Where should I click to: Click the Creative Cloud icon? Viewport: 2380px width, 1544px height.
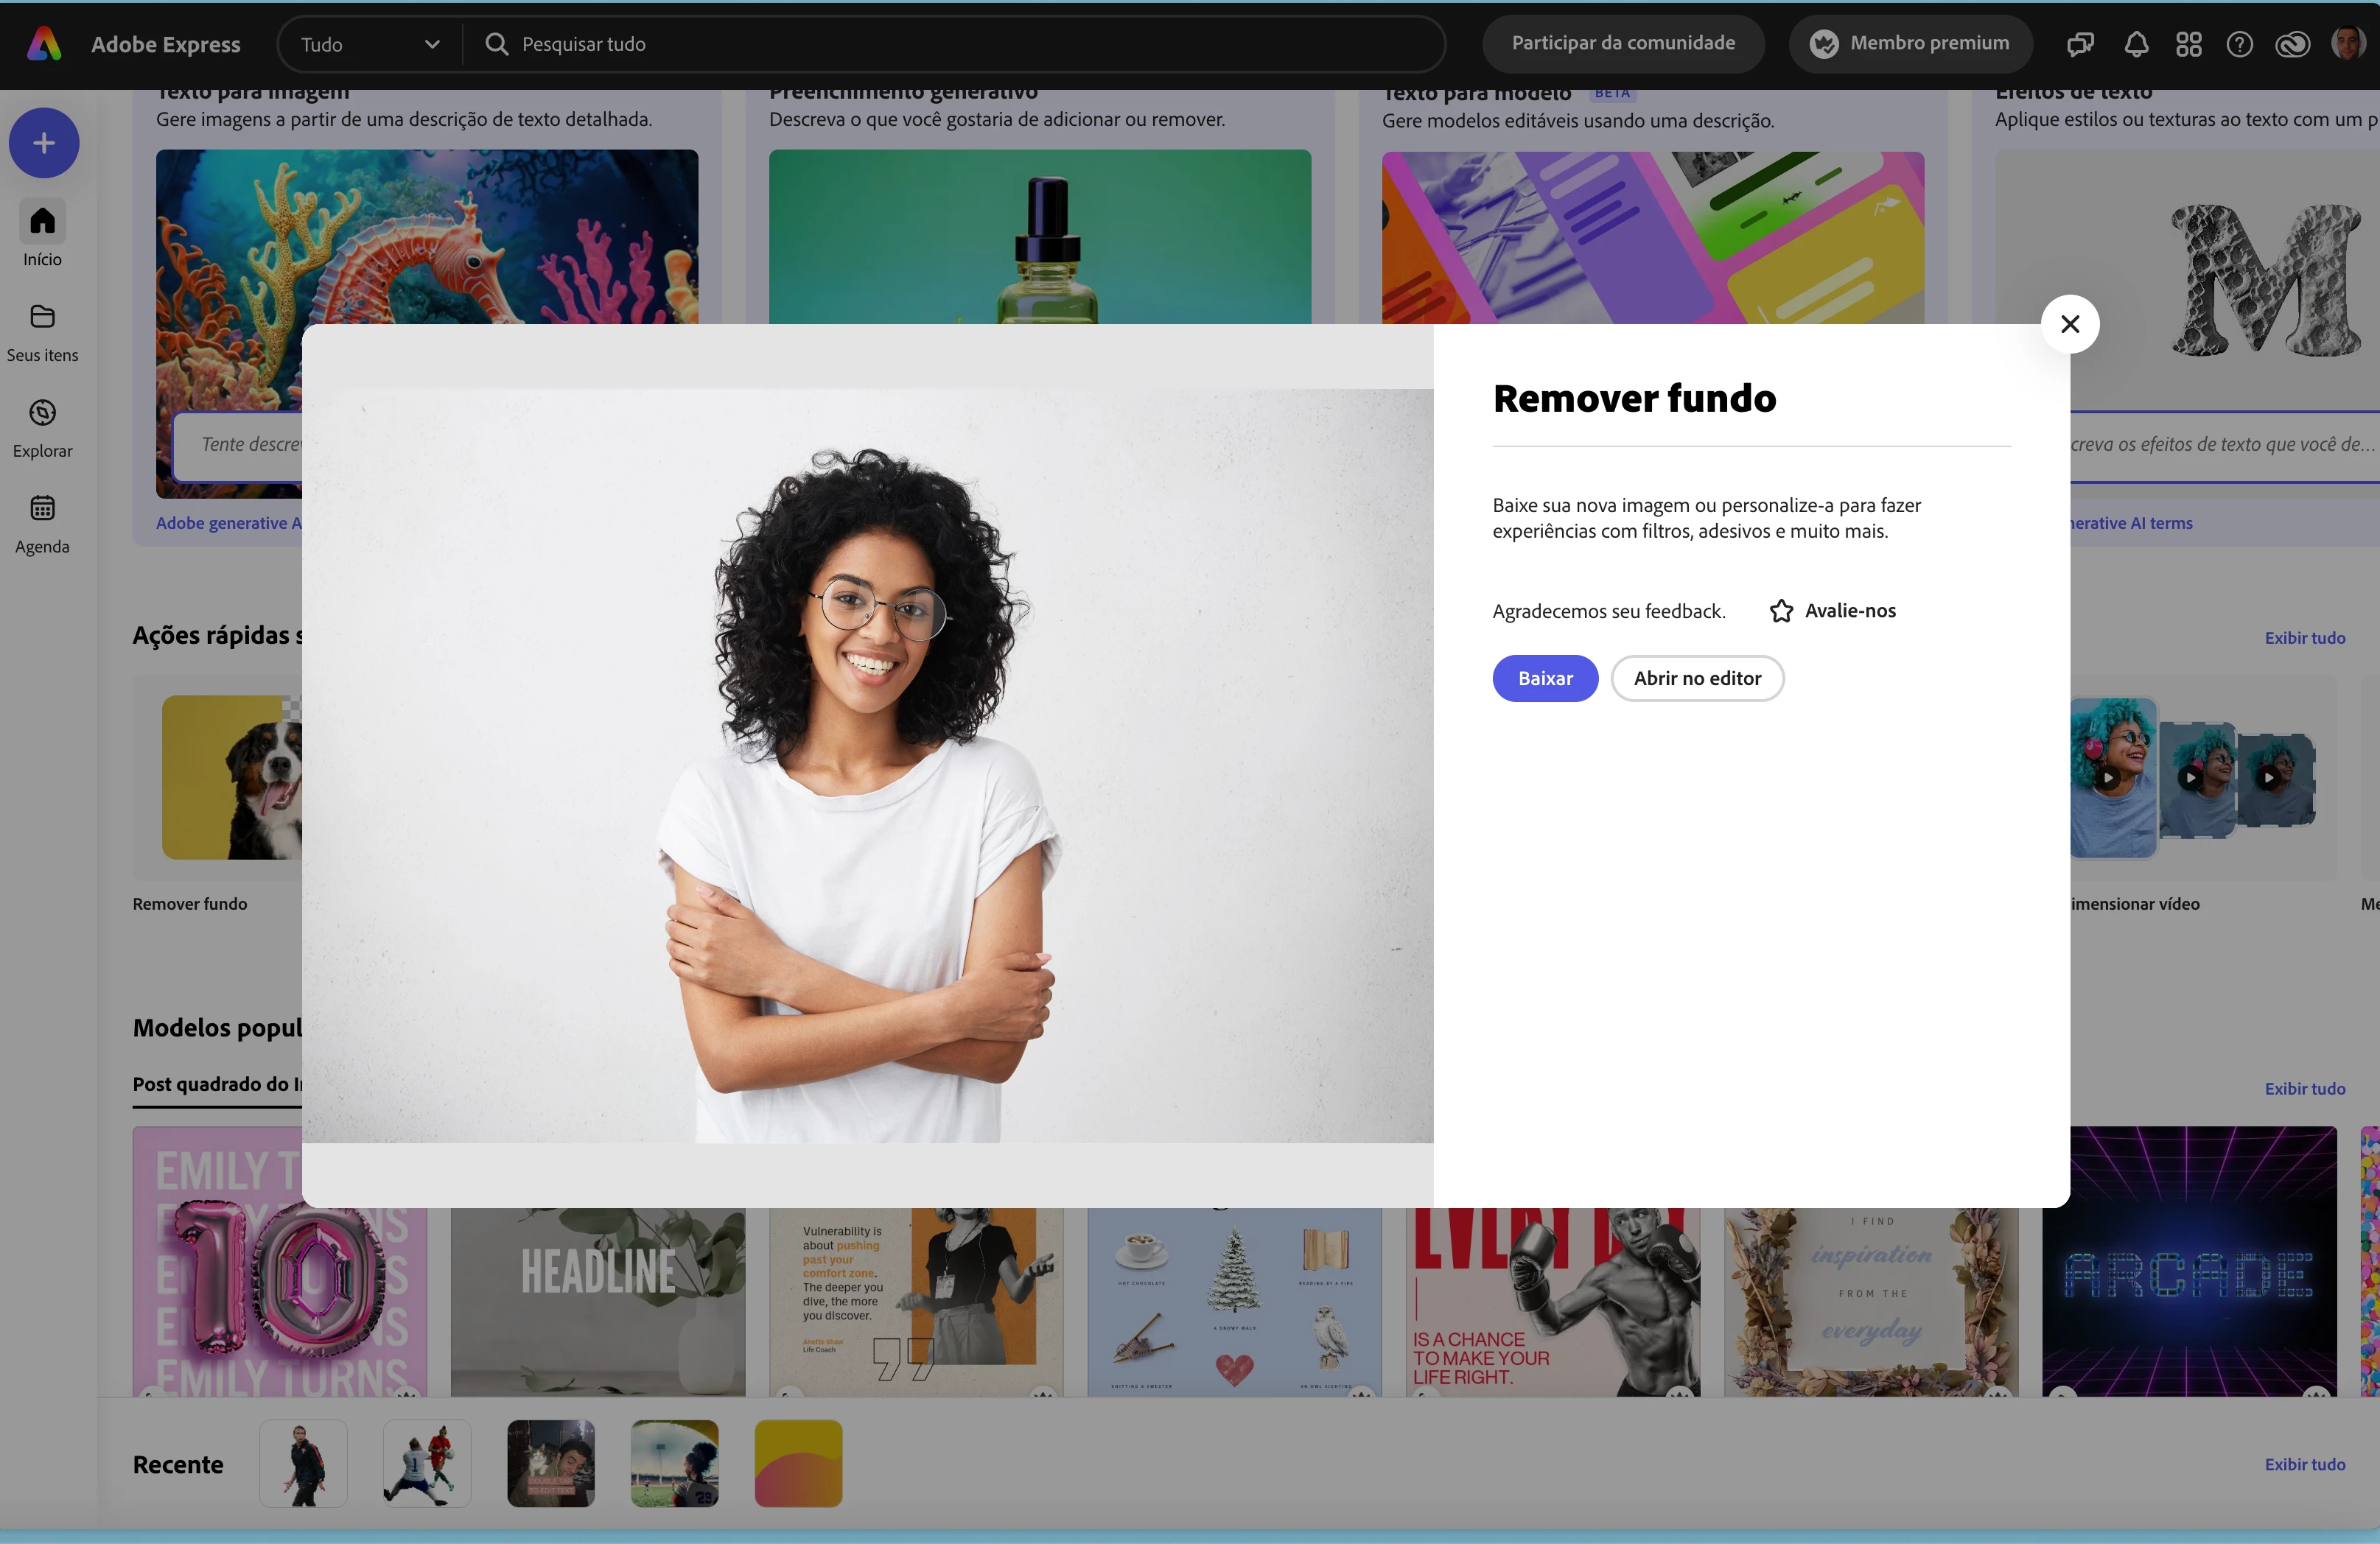click(x=2292, y=44)
